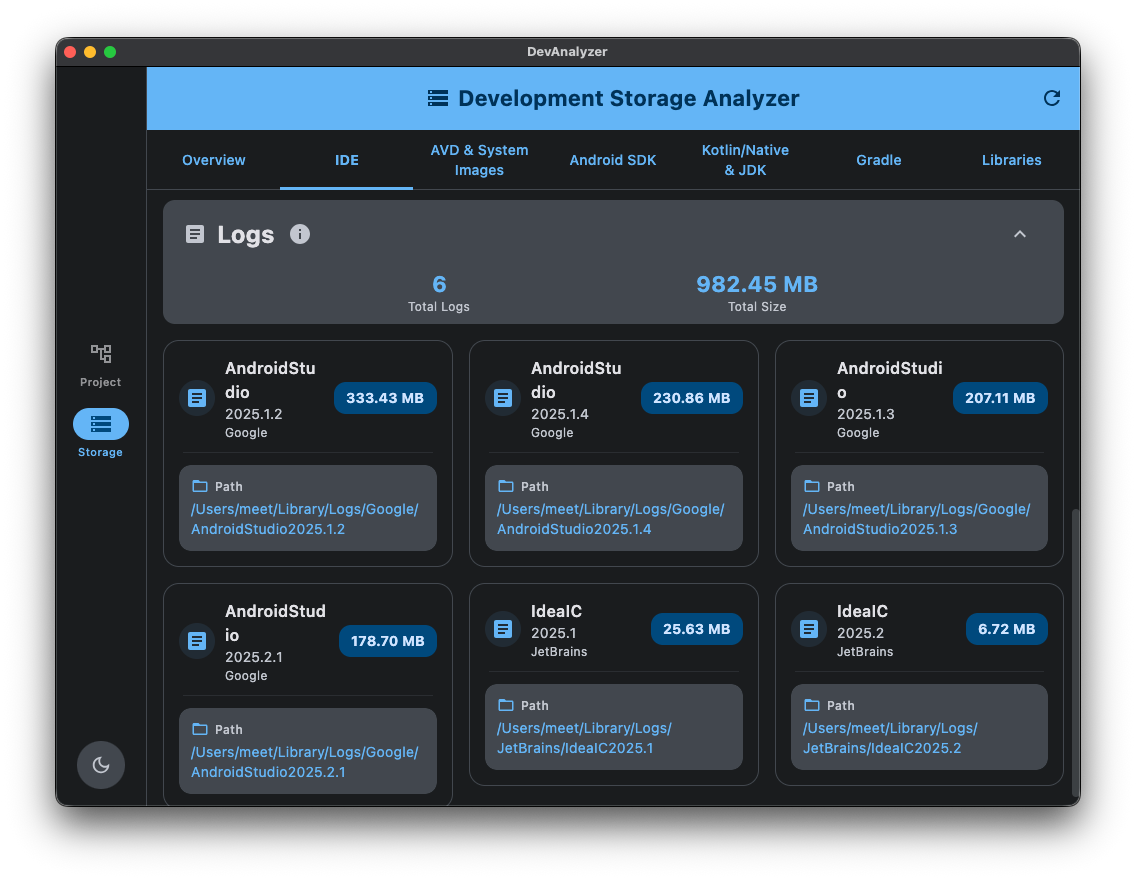Toggle dark mode with the moon button

click(x=101, y=765)
